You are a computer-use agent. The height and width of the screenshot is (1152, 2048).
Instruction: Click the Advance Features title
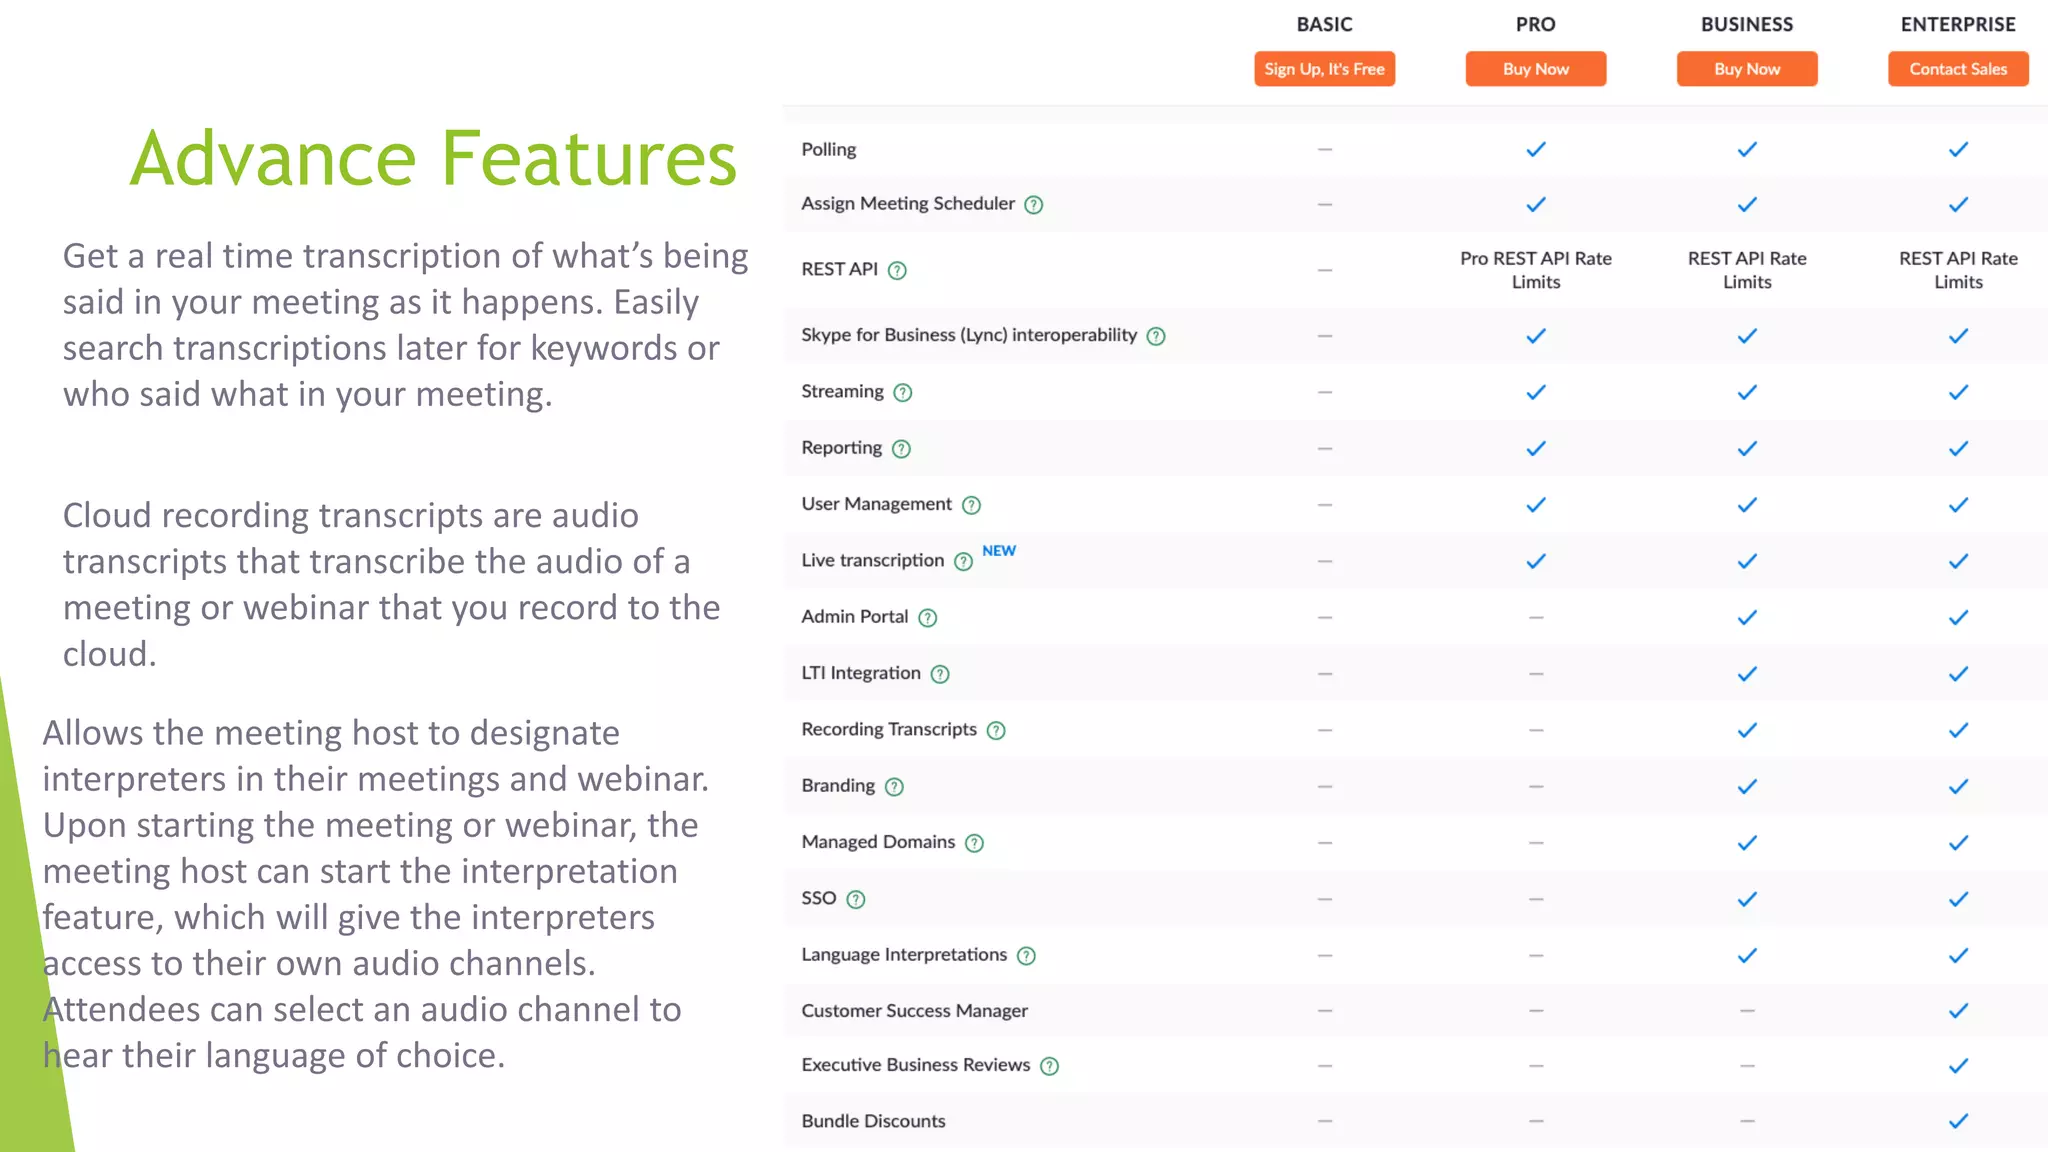coord(433,158)
